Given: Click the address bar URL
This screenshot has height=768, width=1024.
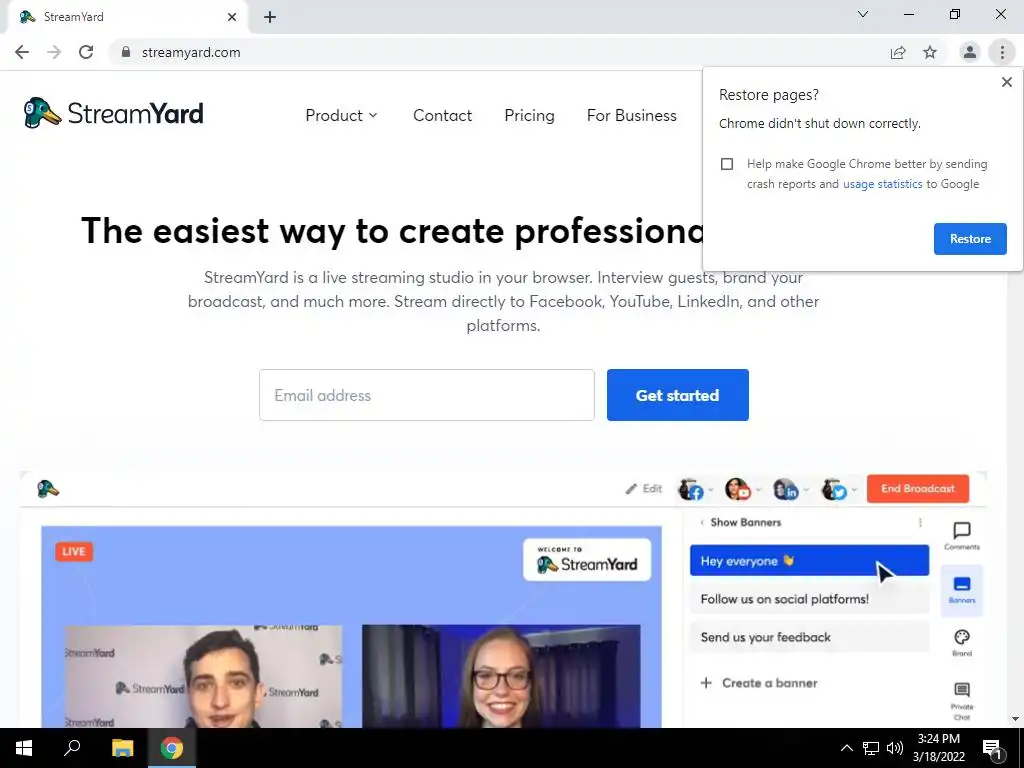Looking at the screenshot, I should coord(191,52).
